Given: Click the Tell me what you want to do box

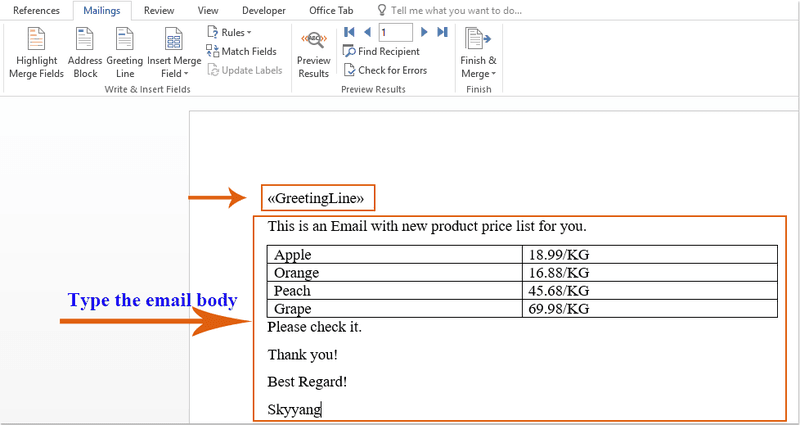Looking at the screenshot, I should (x=456, y=10).
